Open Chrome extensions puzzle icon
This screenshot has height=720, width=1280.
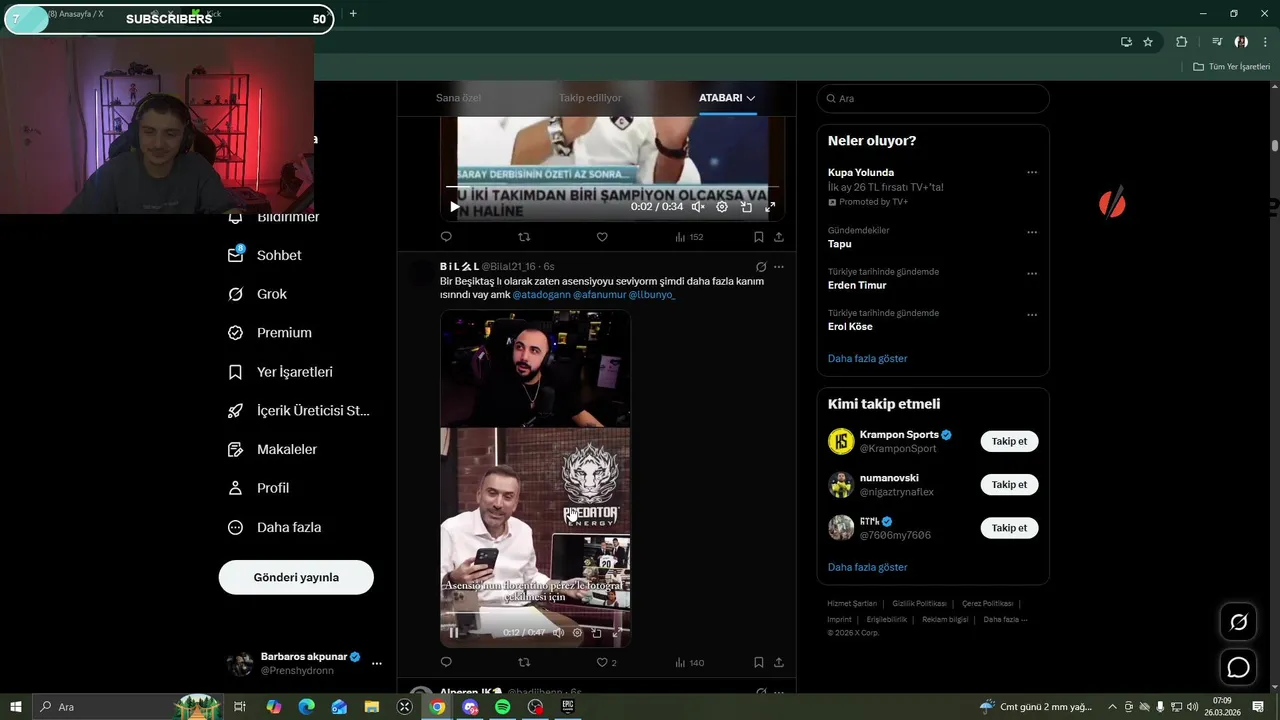coord(1181,42)
